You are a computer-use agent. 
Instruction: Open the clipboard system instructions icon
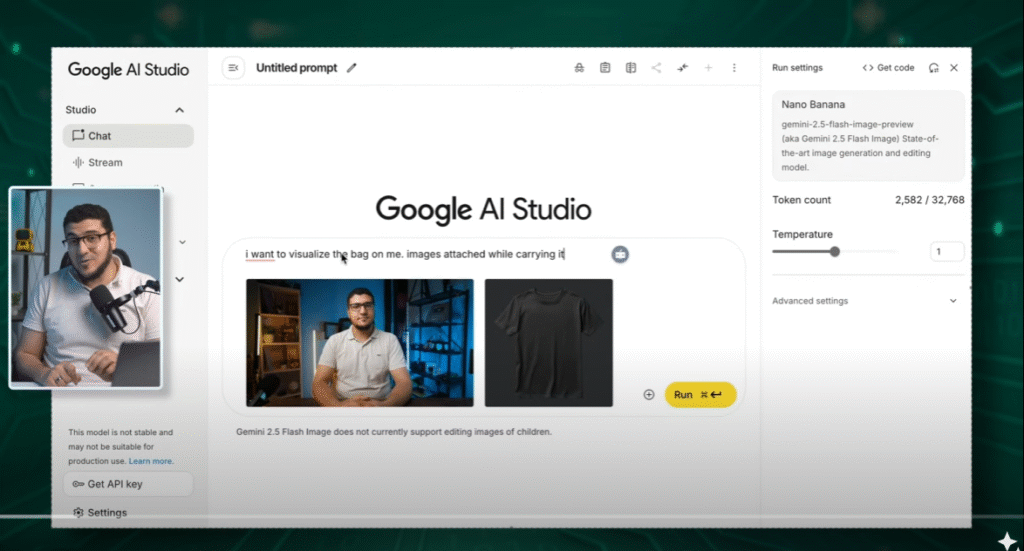click(x=605, y=68)
